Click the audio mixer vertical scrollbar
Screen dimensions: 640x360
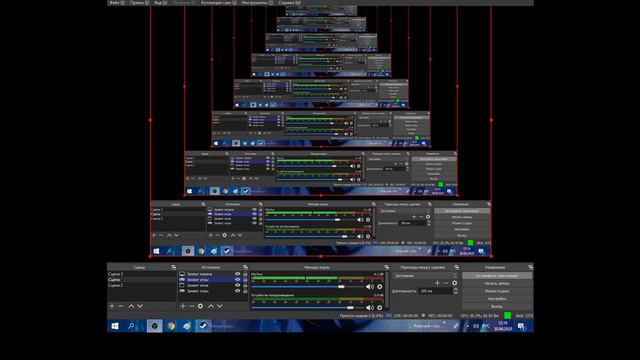[x=387, y=291]
